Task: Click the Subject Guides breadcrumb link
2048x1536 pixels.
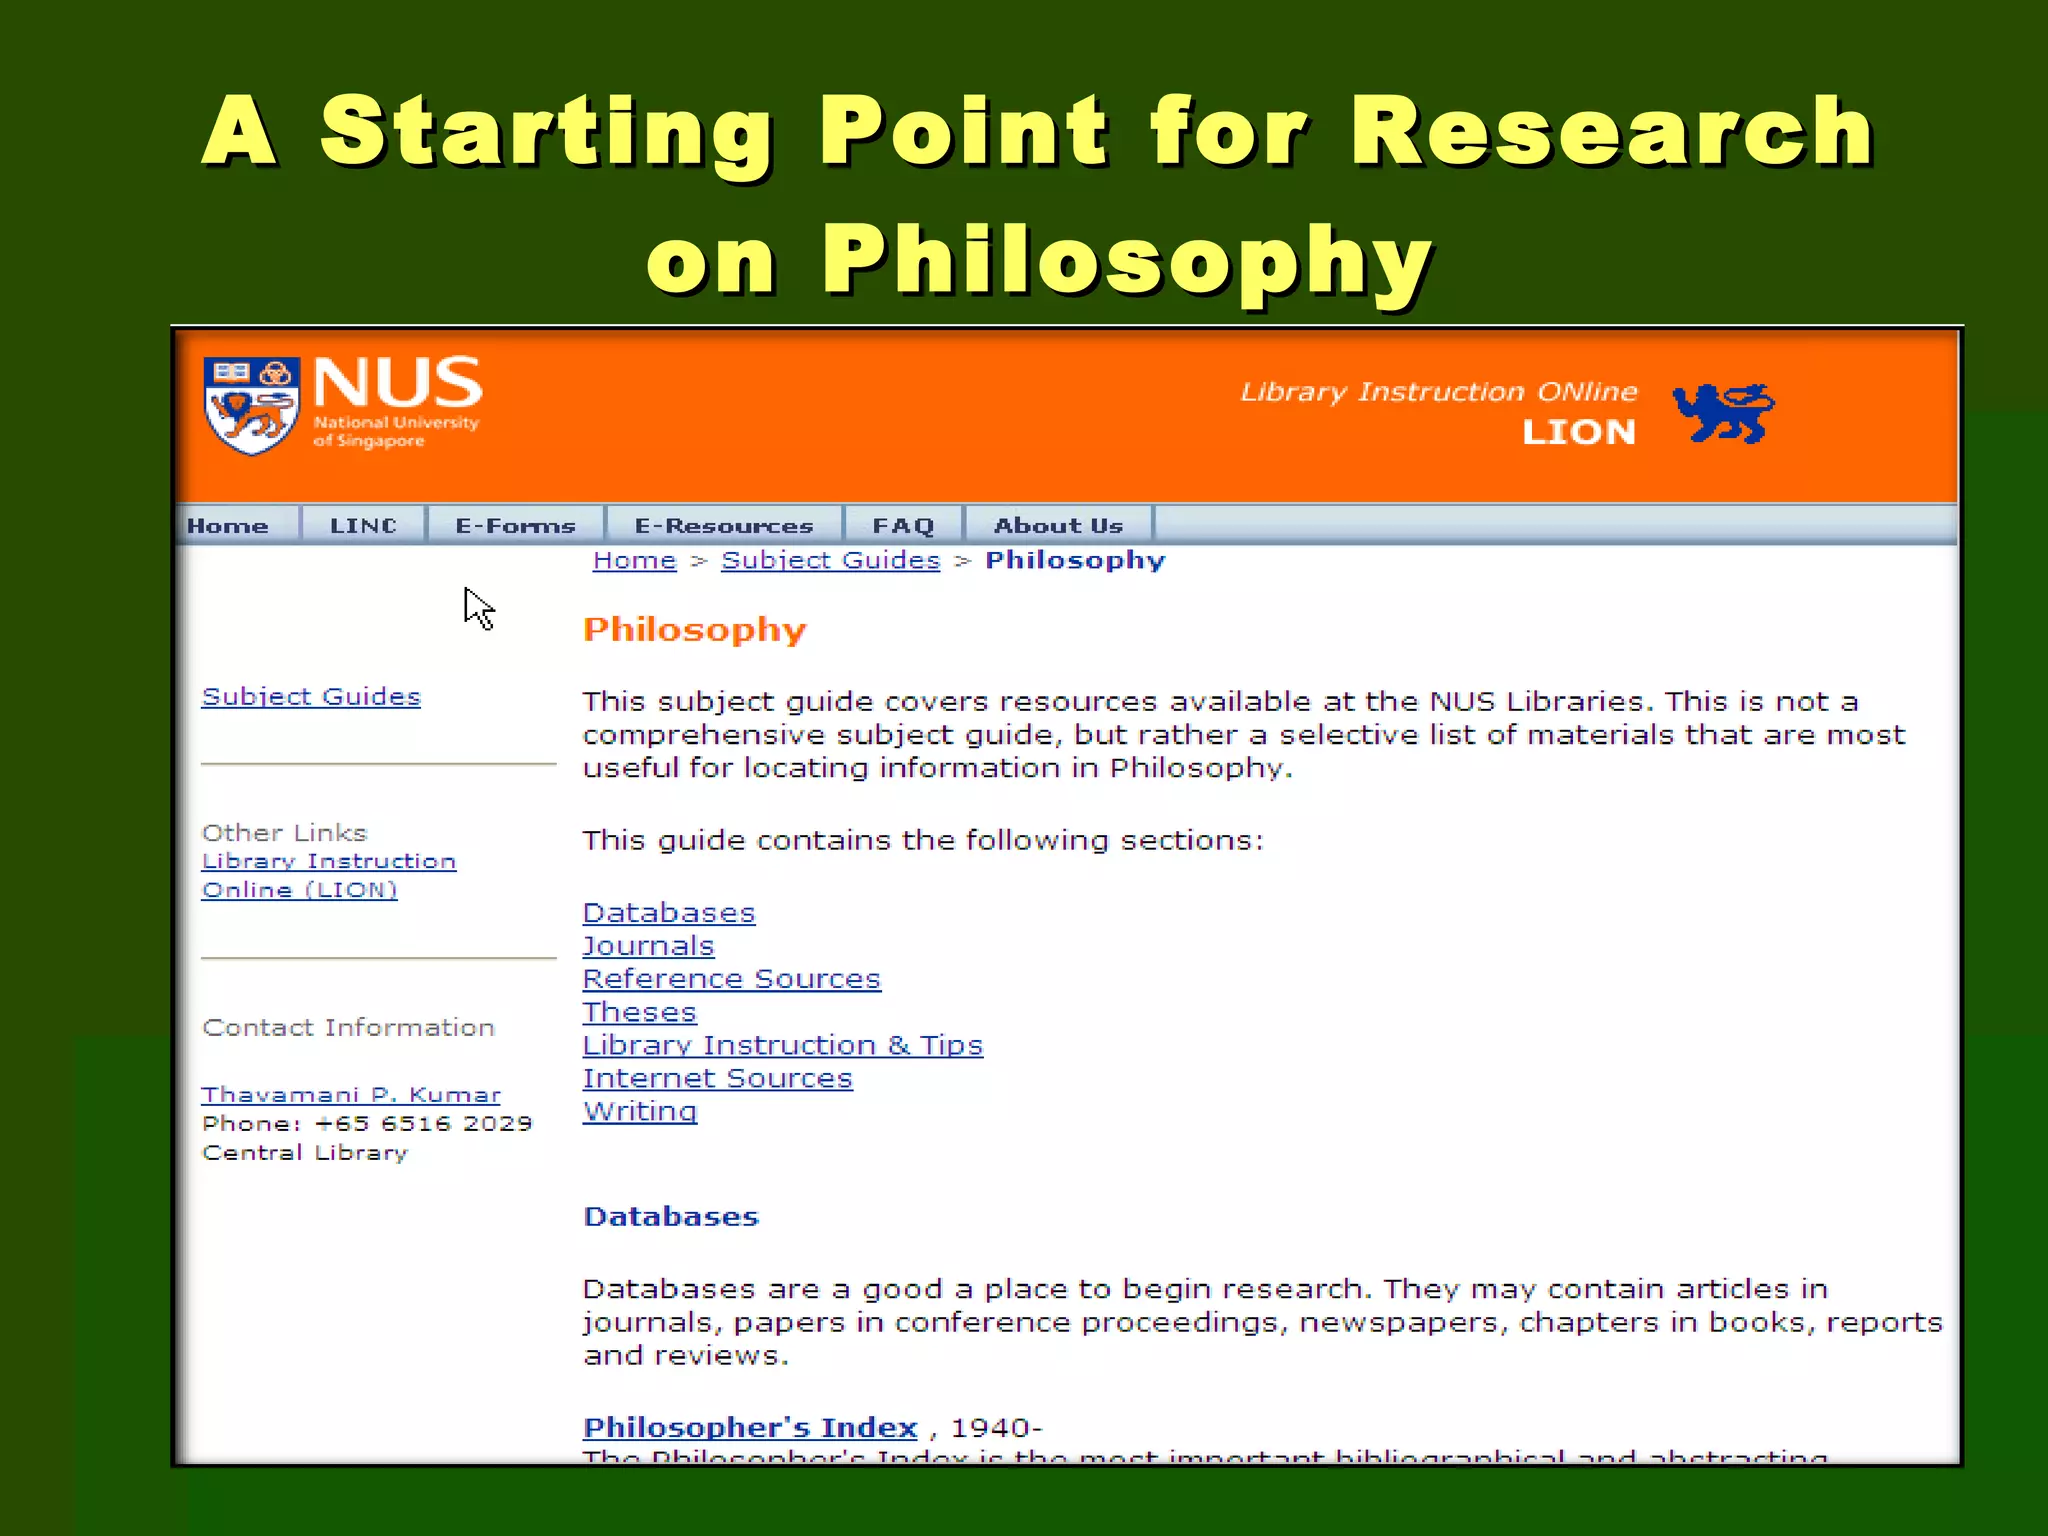Action: pyautogui.click(x=831, y=561)
